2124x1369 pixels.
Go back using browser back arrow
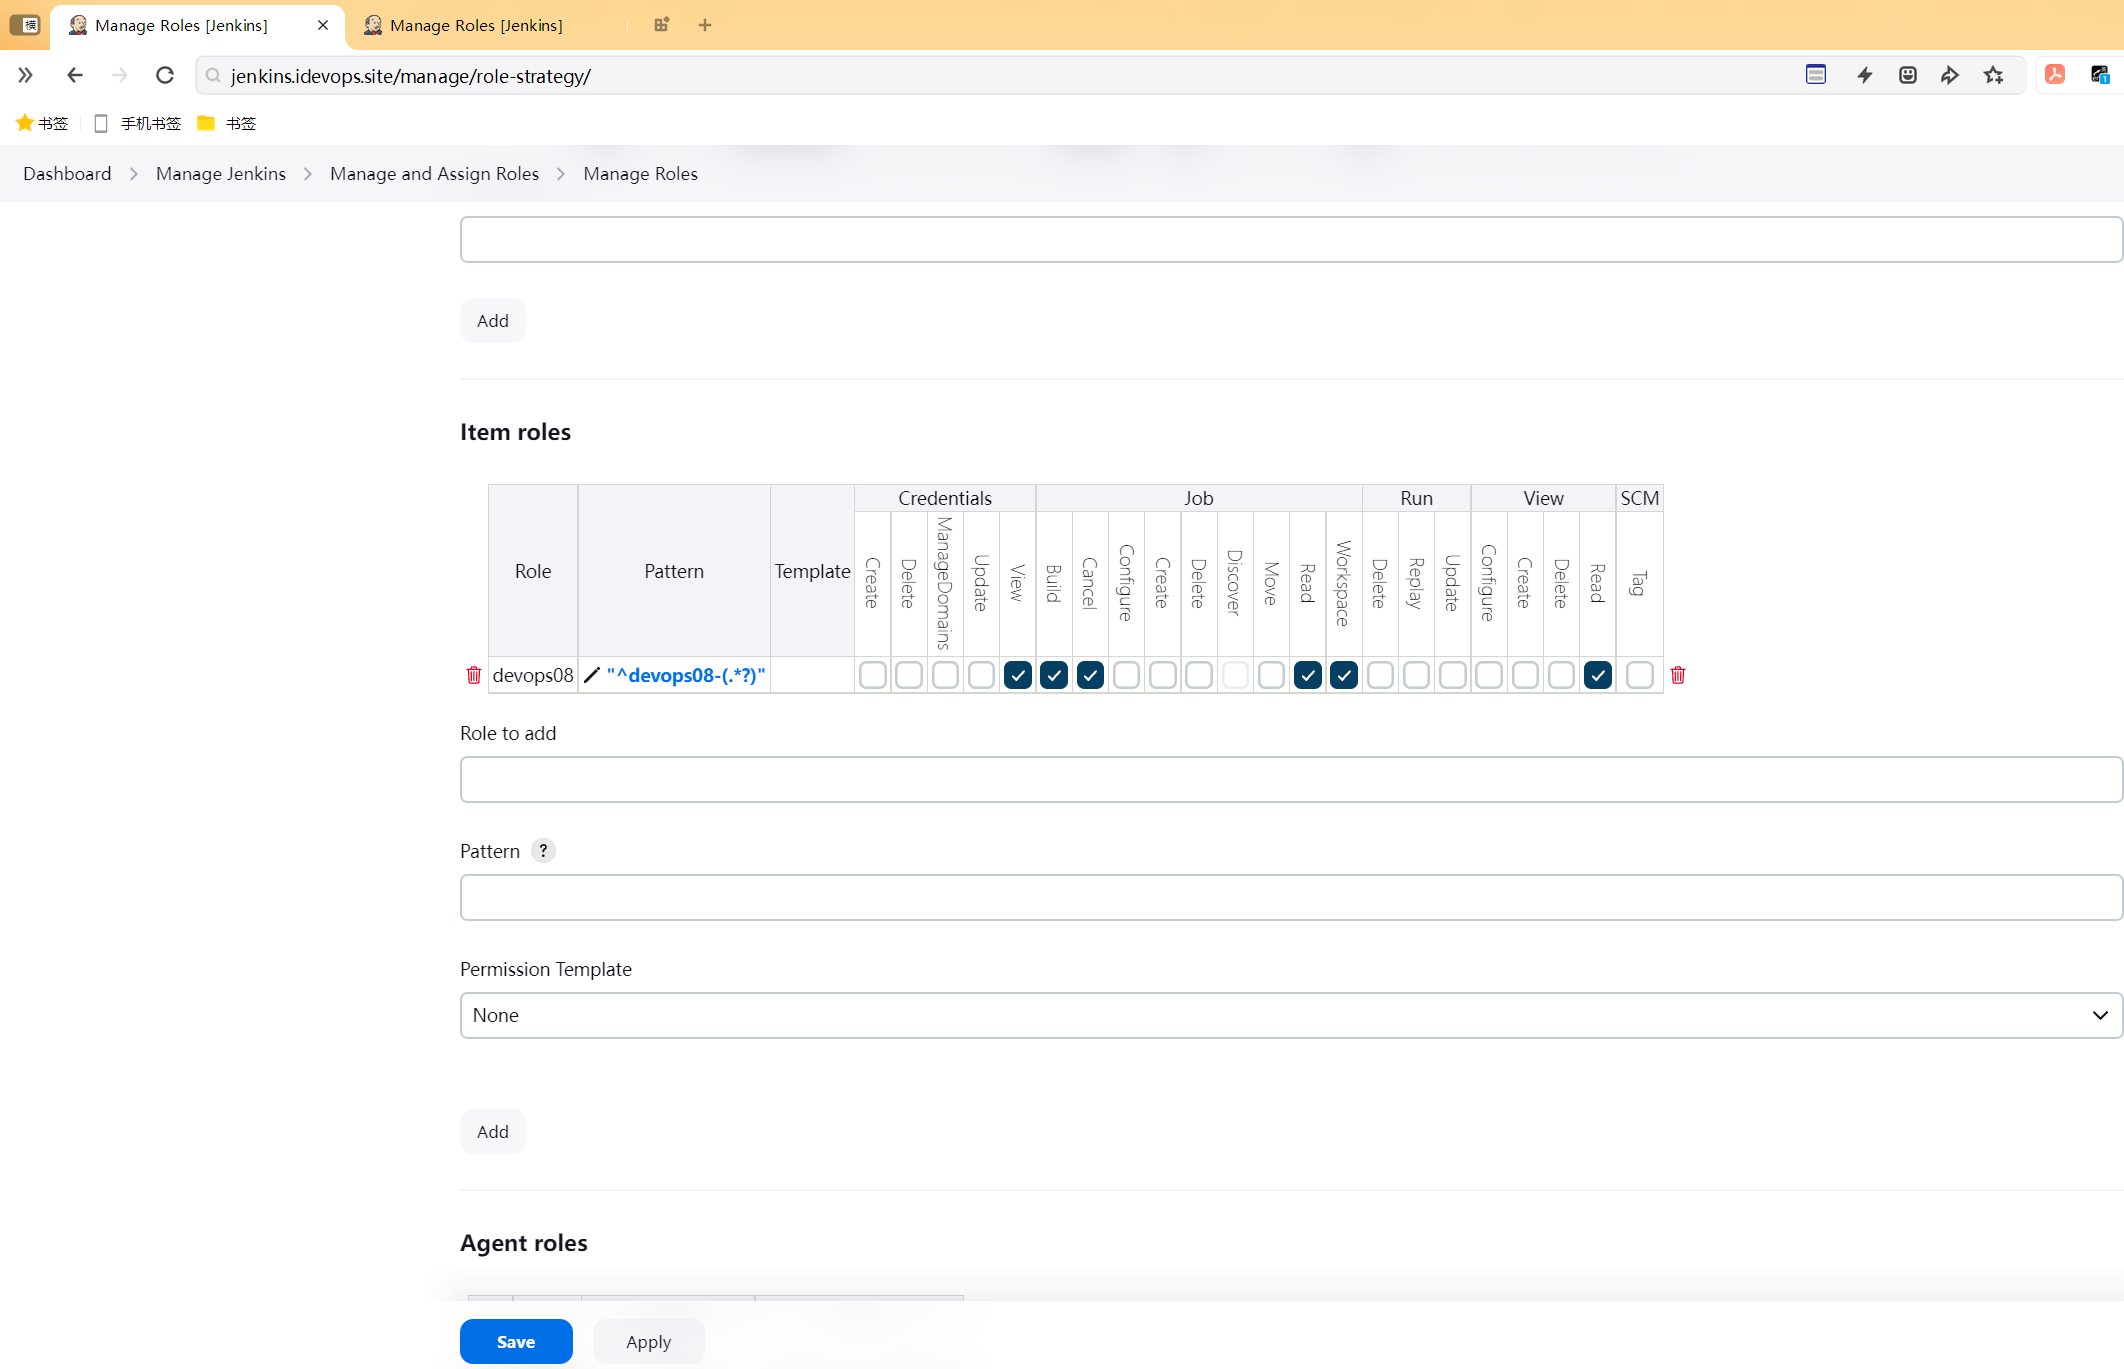point(75,75)
